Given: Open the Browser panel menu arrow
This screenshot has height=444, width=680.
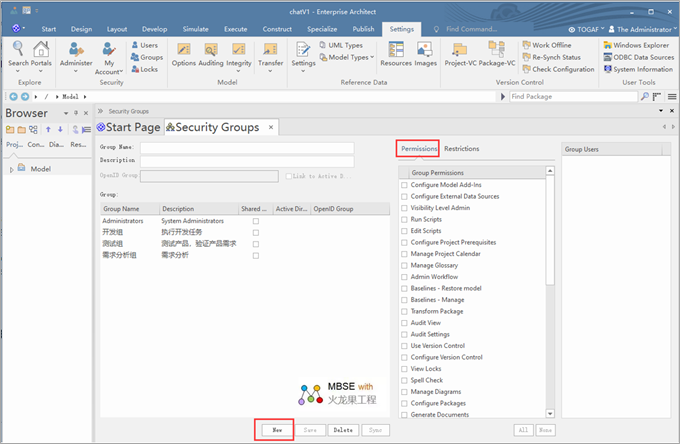Looking at the screenshot, I should pyautogui.click(x=66, y=113).
